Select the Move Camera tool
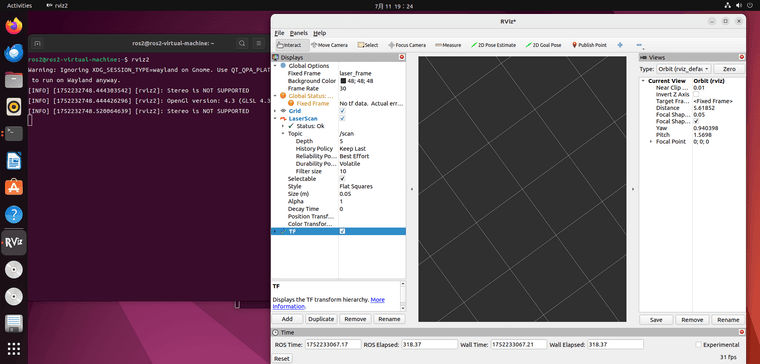The width and height of the screenshot is (760, 364). (x=330, y=45)
